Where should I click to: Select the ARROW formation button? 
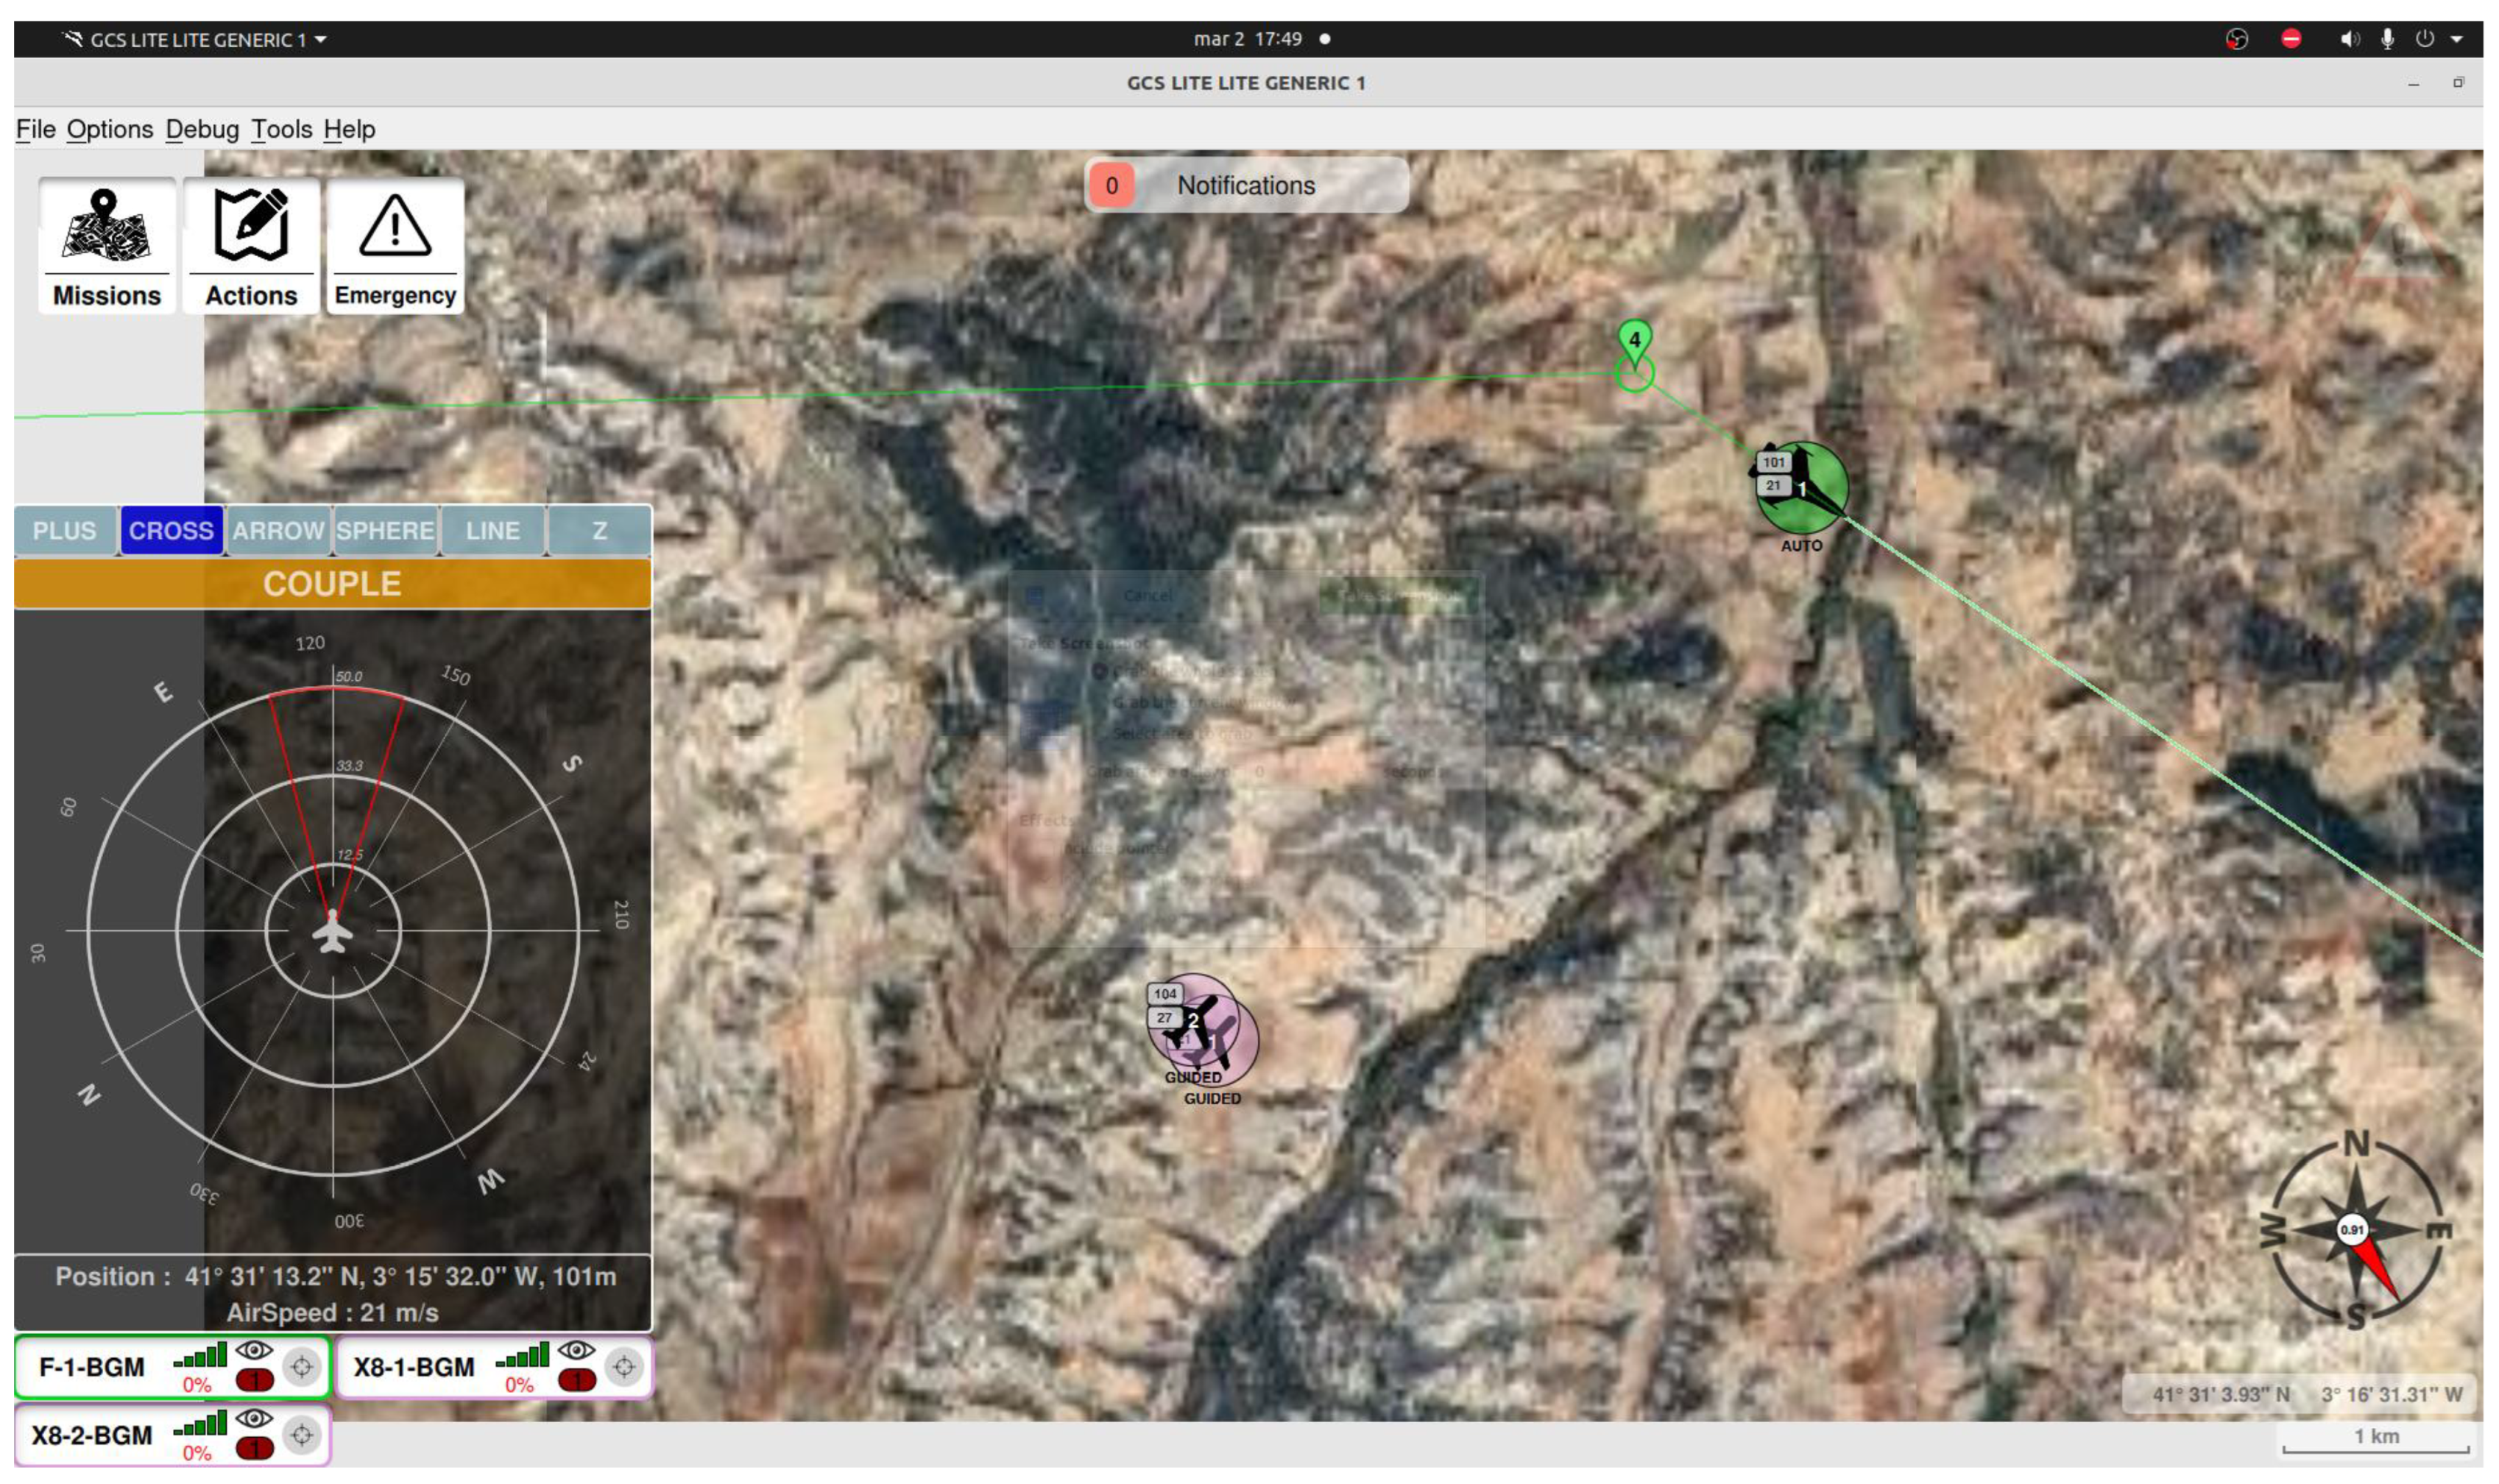(278, 530)
